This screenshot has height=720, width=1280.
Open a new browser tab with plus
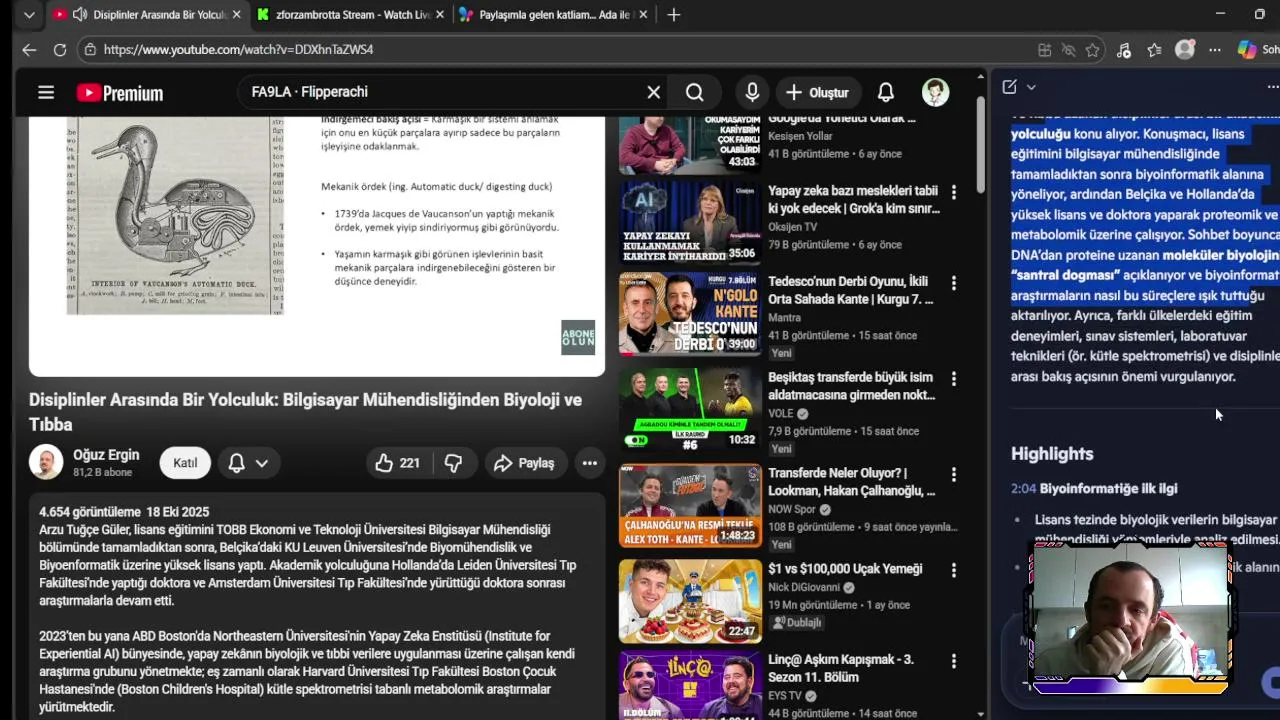click(x=674, y=15)
